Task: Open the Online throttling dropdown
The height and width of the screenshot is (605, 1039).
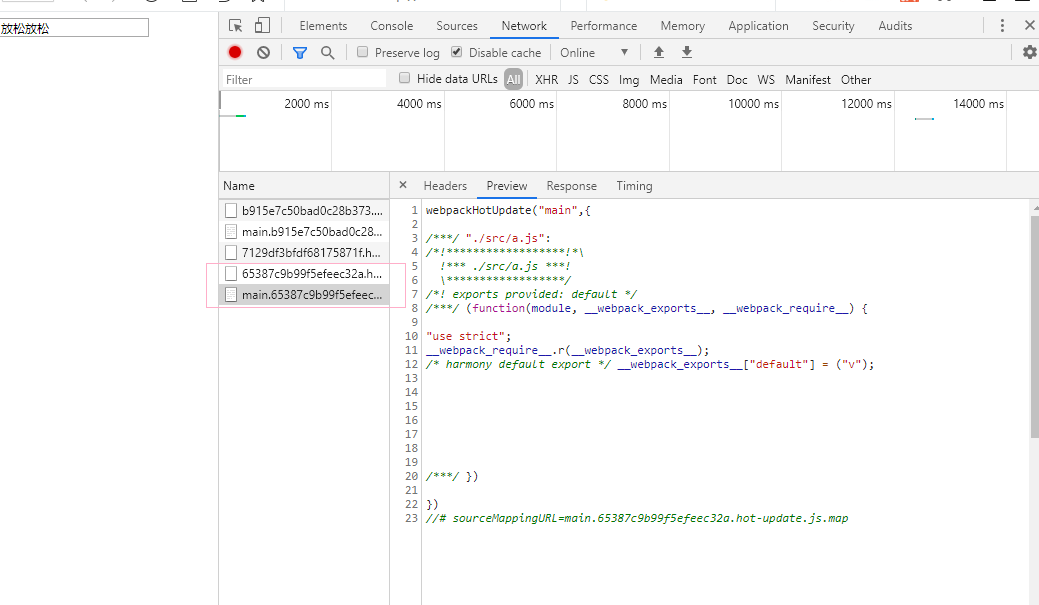Action: point(595,52)
